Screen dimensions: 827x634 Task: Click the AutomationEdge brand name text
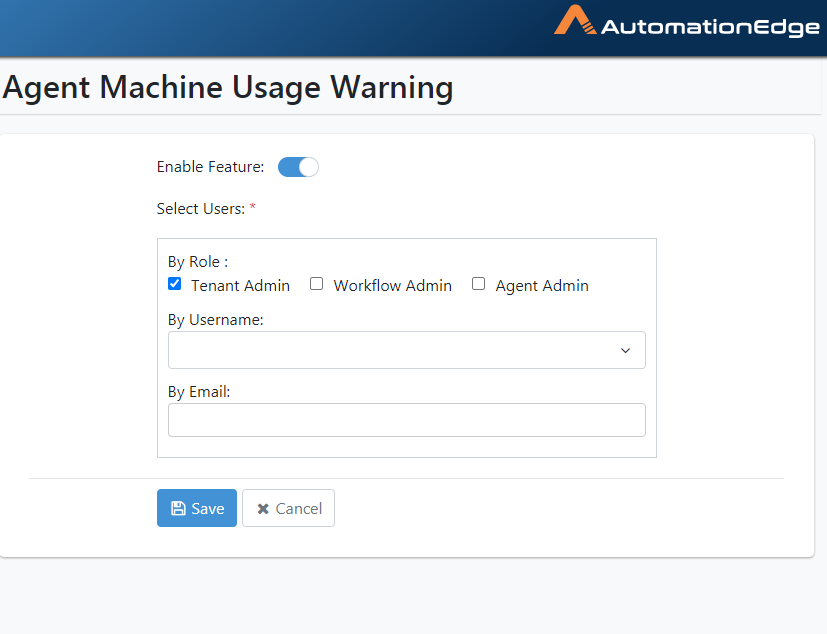click(710, 27)
